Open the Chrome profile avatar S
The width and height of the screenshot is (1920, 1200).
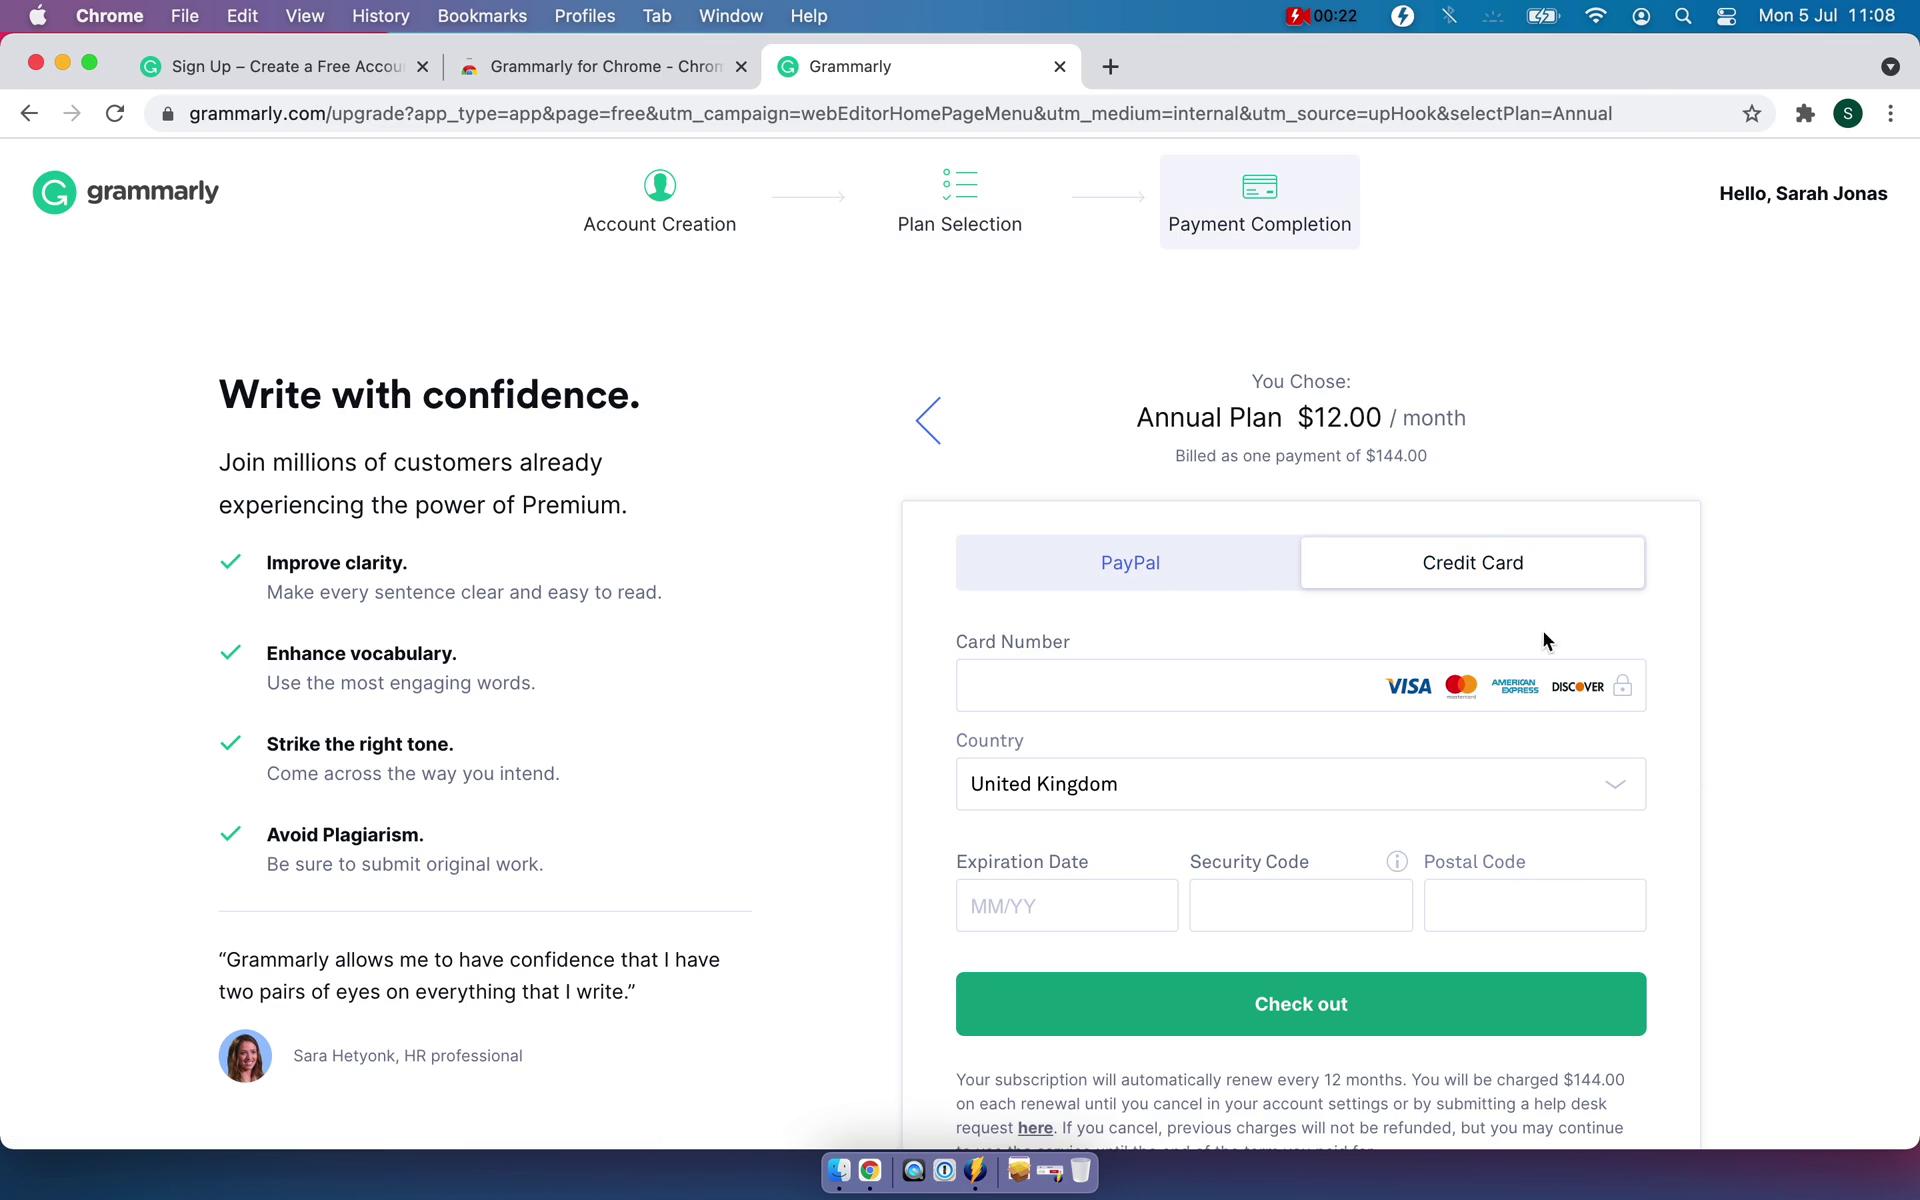click(1847, 114)
